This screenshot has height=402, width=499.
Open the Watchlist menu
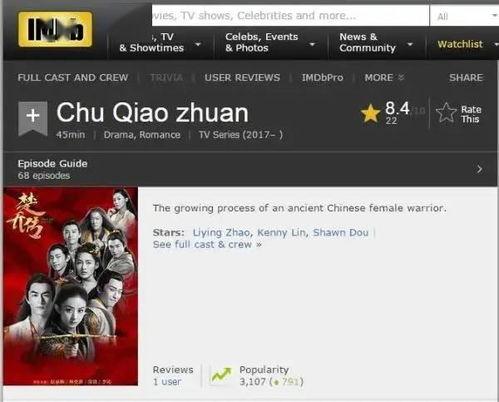click(x=467, y=44)
